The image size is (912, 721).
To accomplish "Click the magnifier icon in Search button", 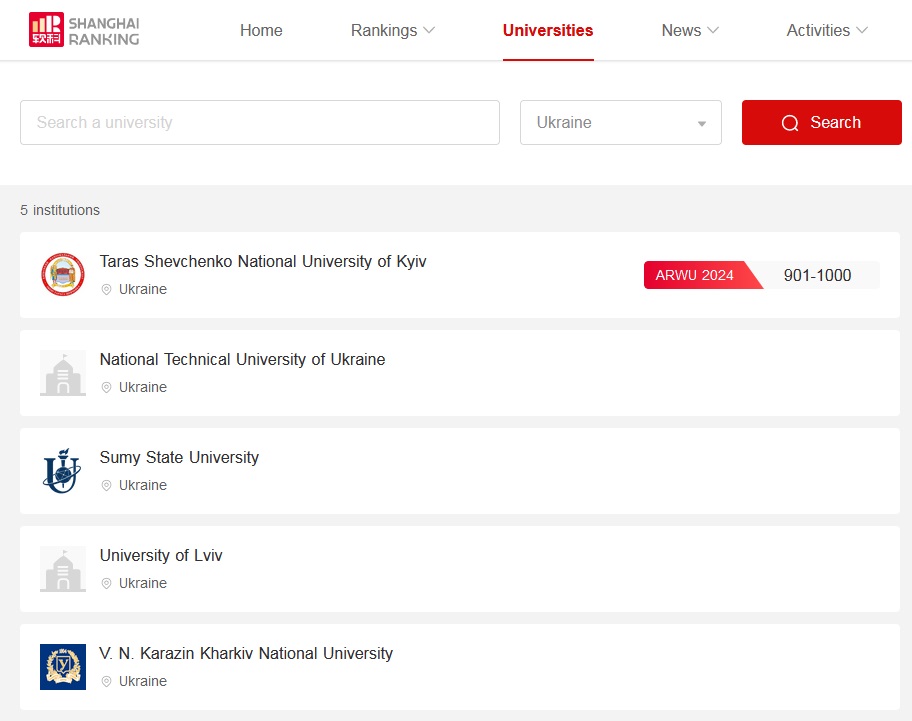I will pyautogui.click(x=790, y=123).
